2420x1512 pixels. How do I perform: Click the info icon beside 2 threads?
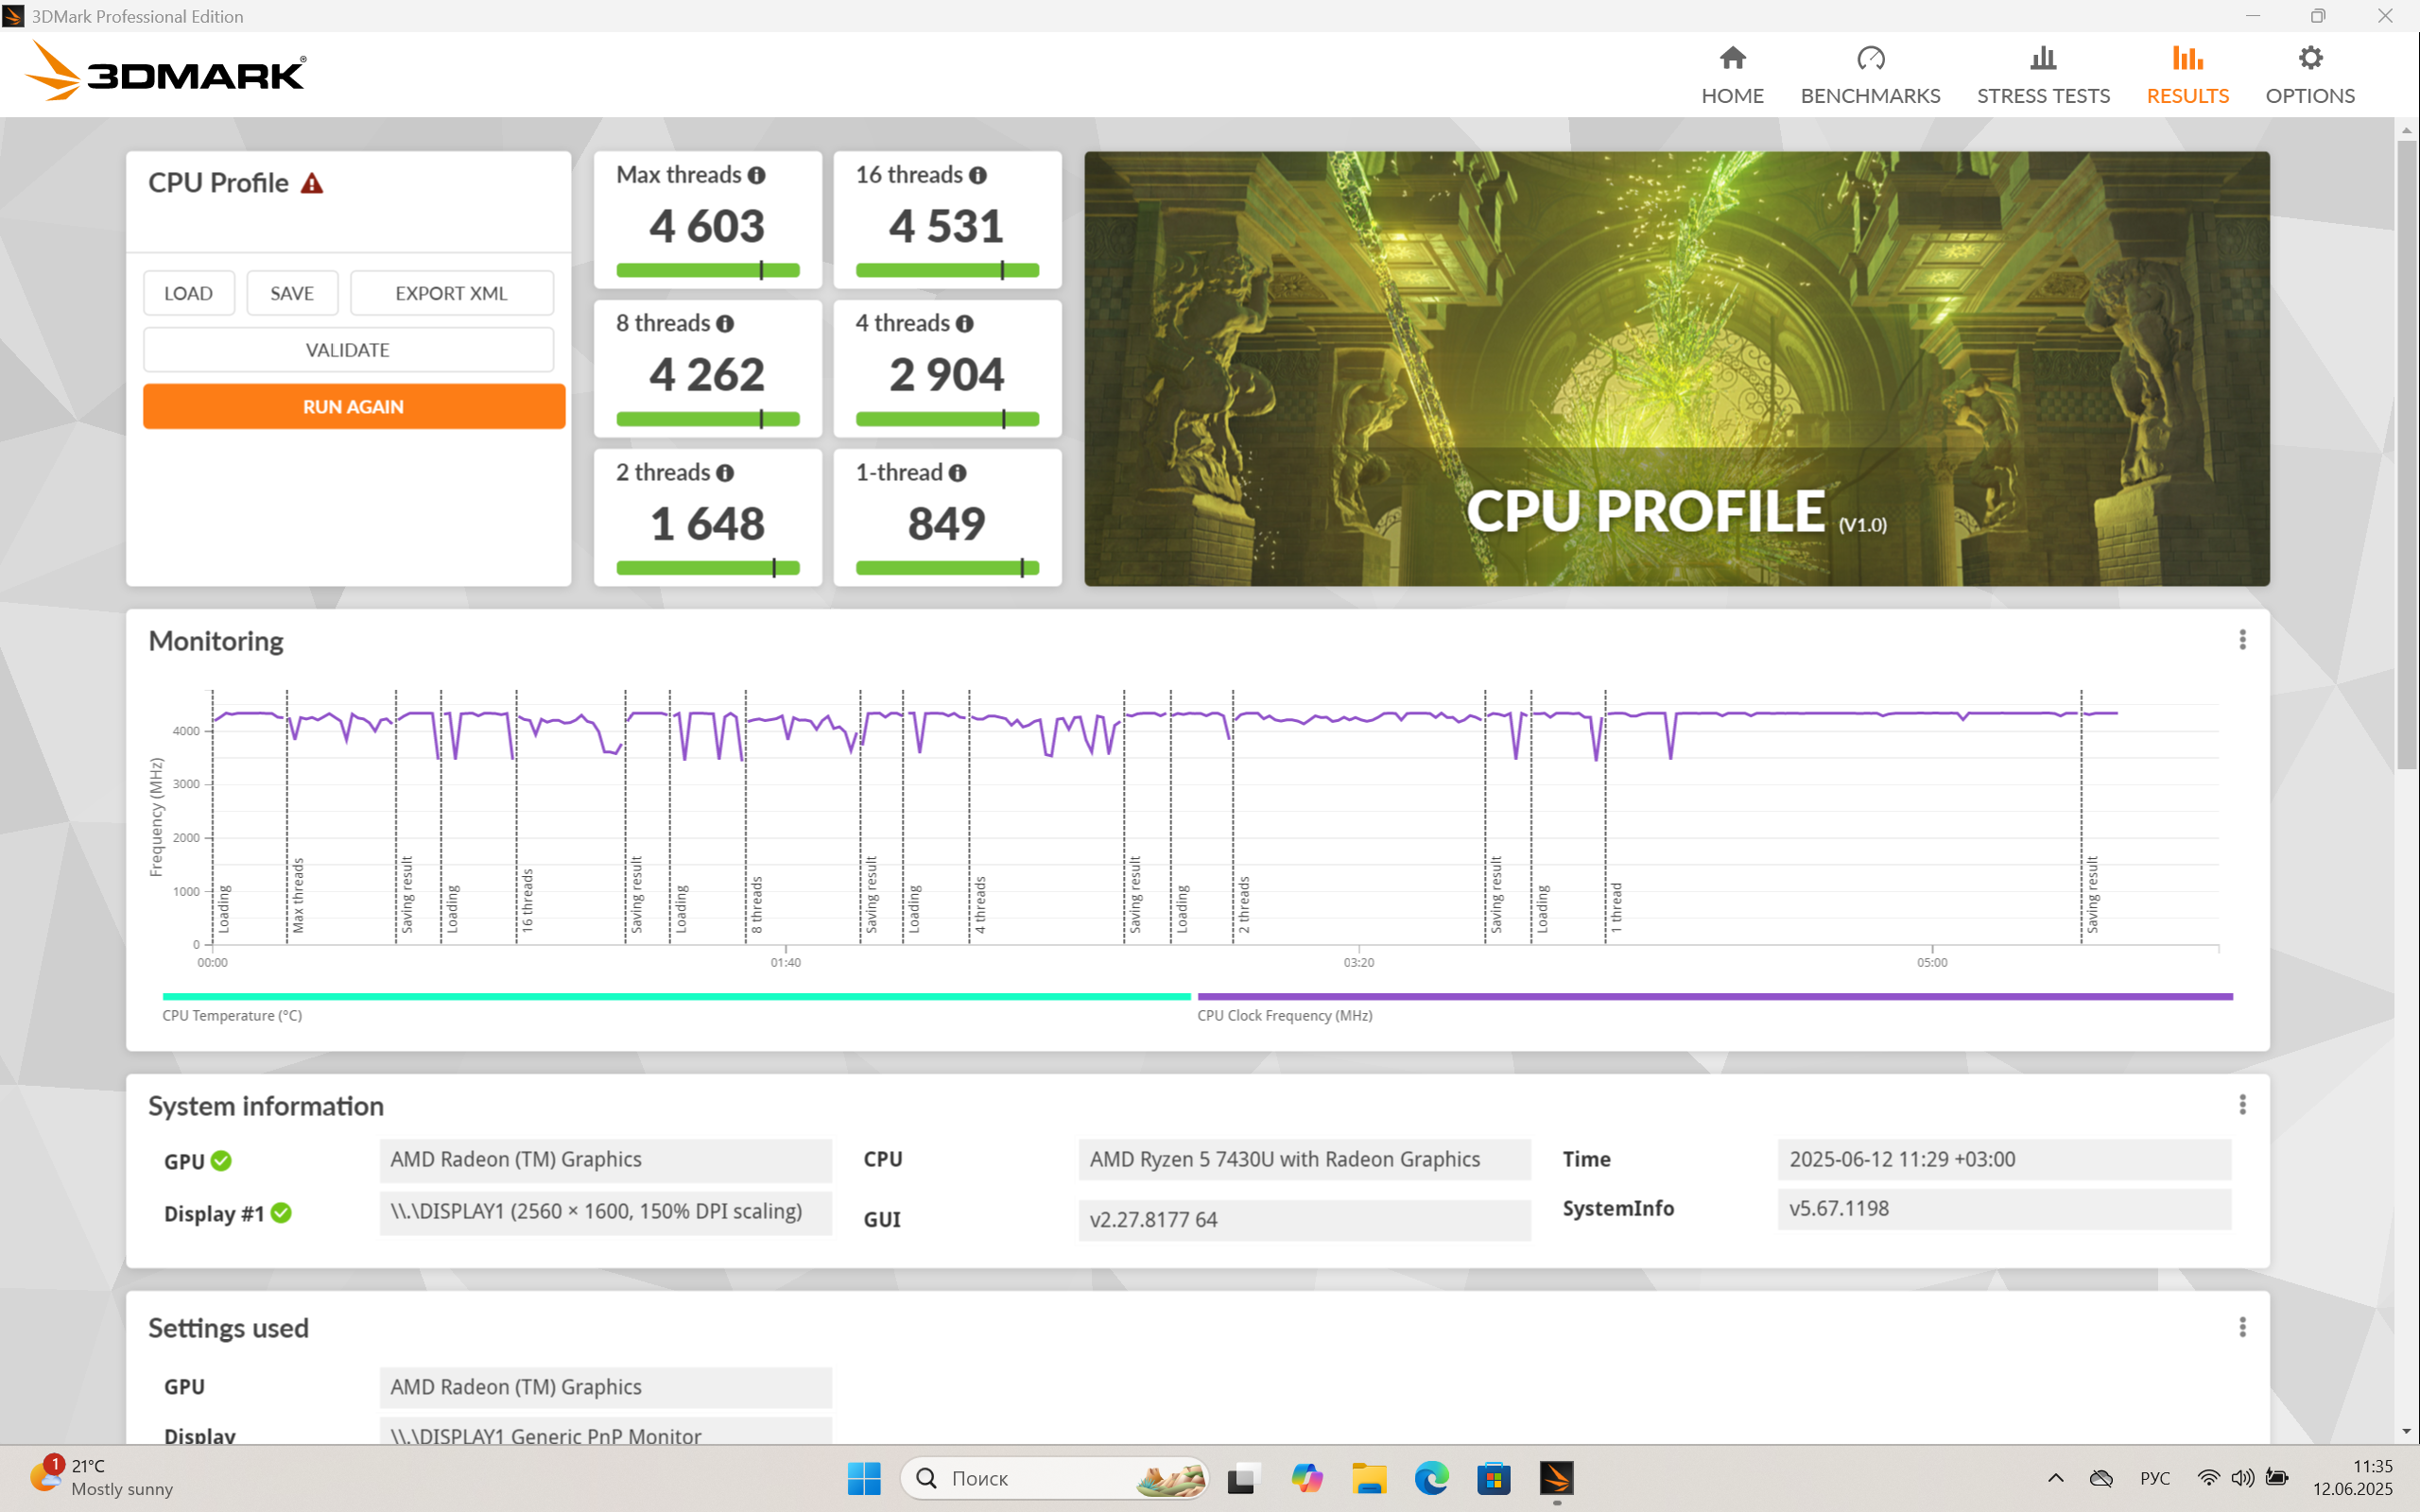(725, 473)
